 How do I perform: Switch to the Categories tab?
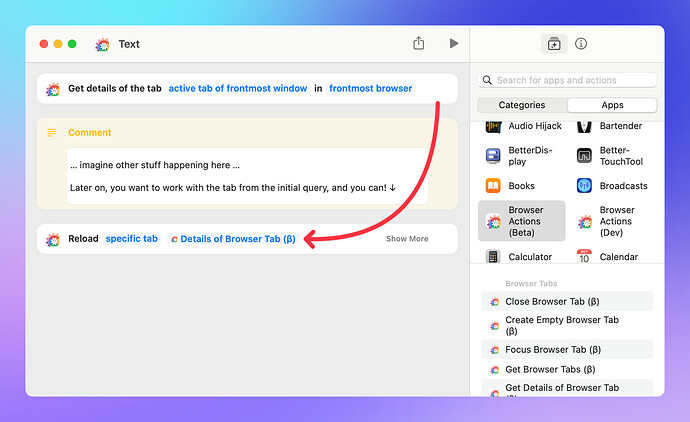tap(522, 105)
